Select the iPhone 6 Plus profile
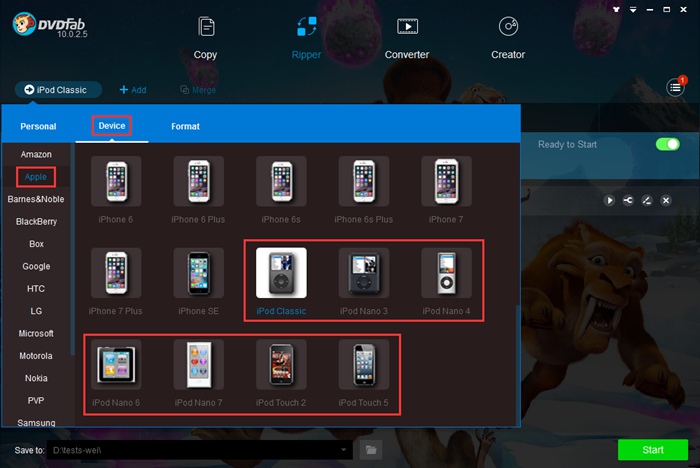 point(198,191)
